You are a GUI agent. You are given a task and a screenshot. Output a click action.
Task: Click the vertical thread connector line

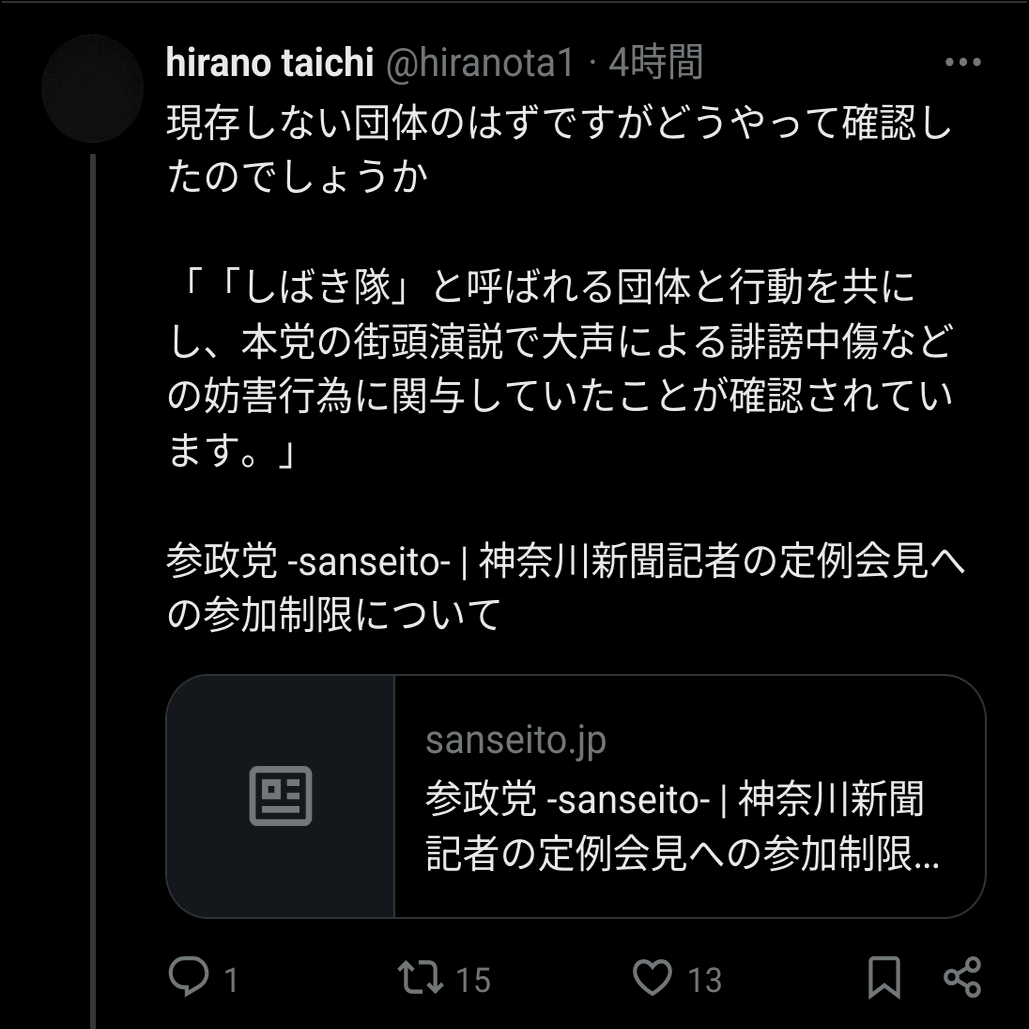(92, 600)
